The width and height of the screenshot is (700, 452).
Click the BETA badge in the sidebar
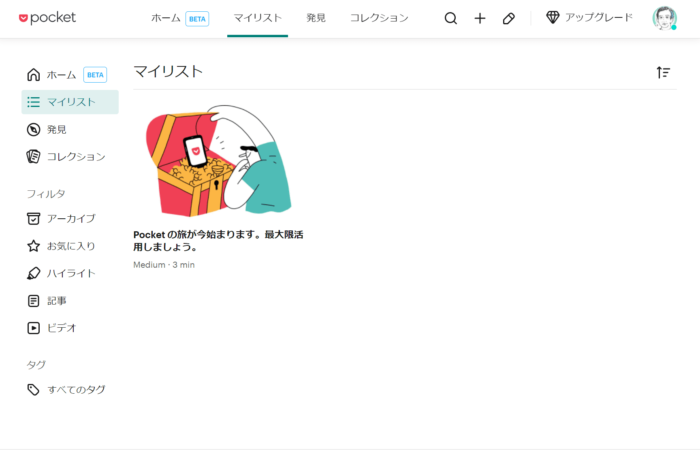point(95,75)
